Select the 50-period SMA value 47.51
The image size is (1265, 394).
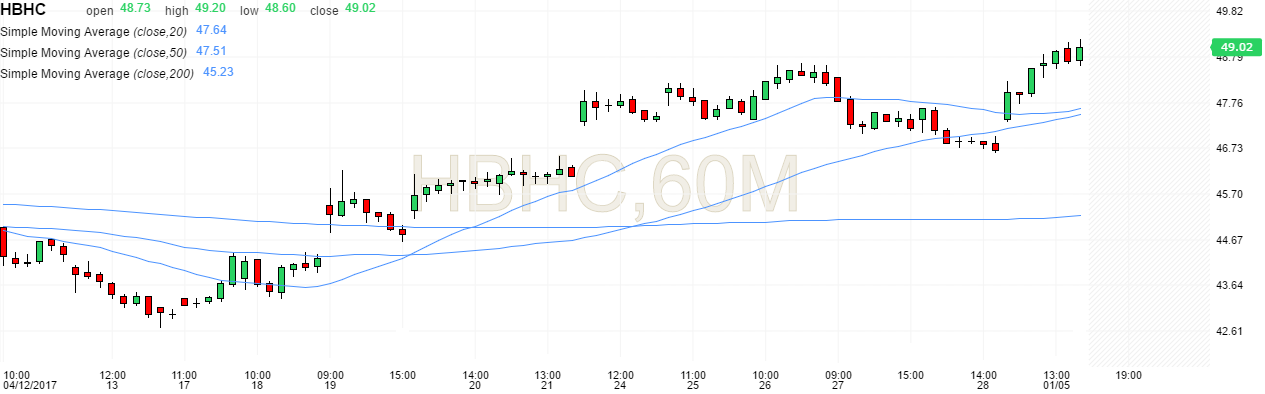(x=210, y=51)
